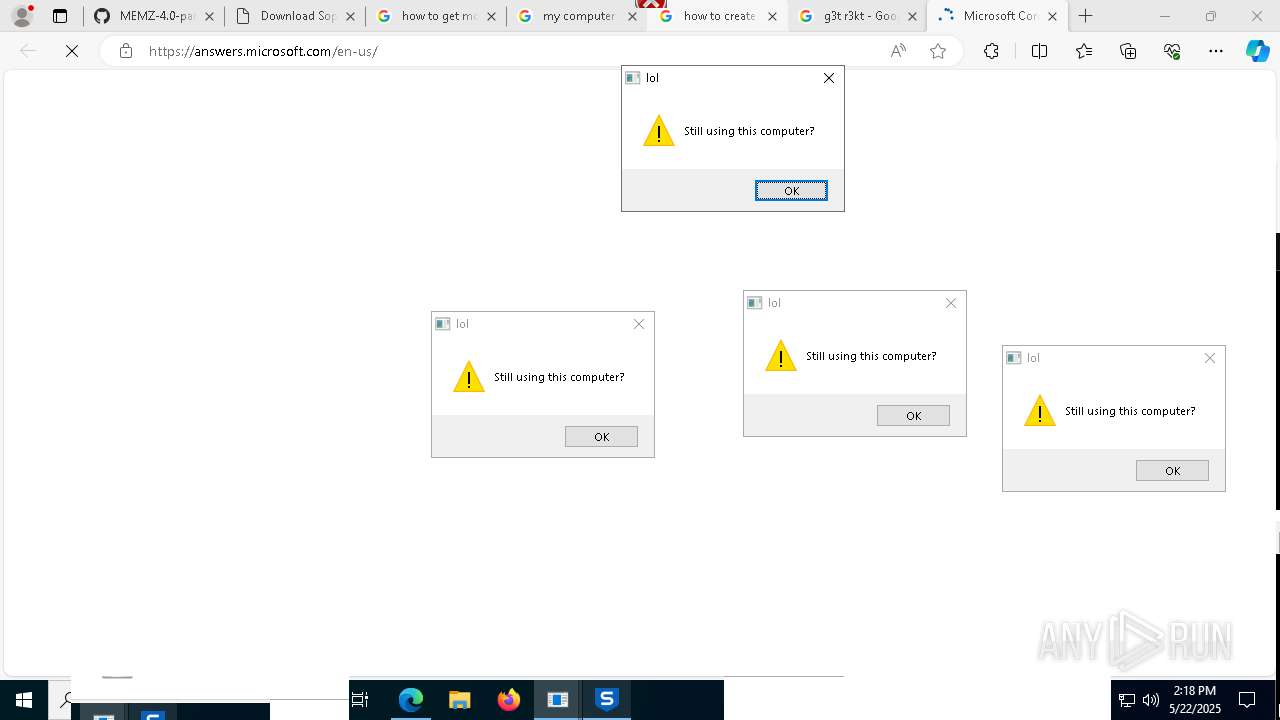Click the warning icon in top dialog

tap(659, 131)
